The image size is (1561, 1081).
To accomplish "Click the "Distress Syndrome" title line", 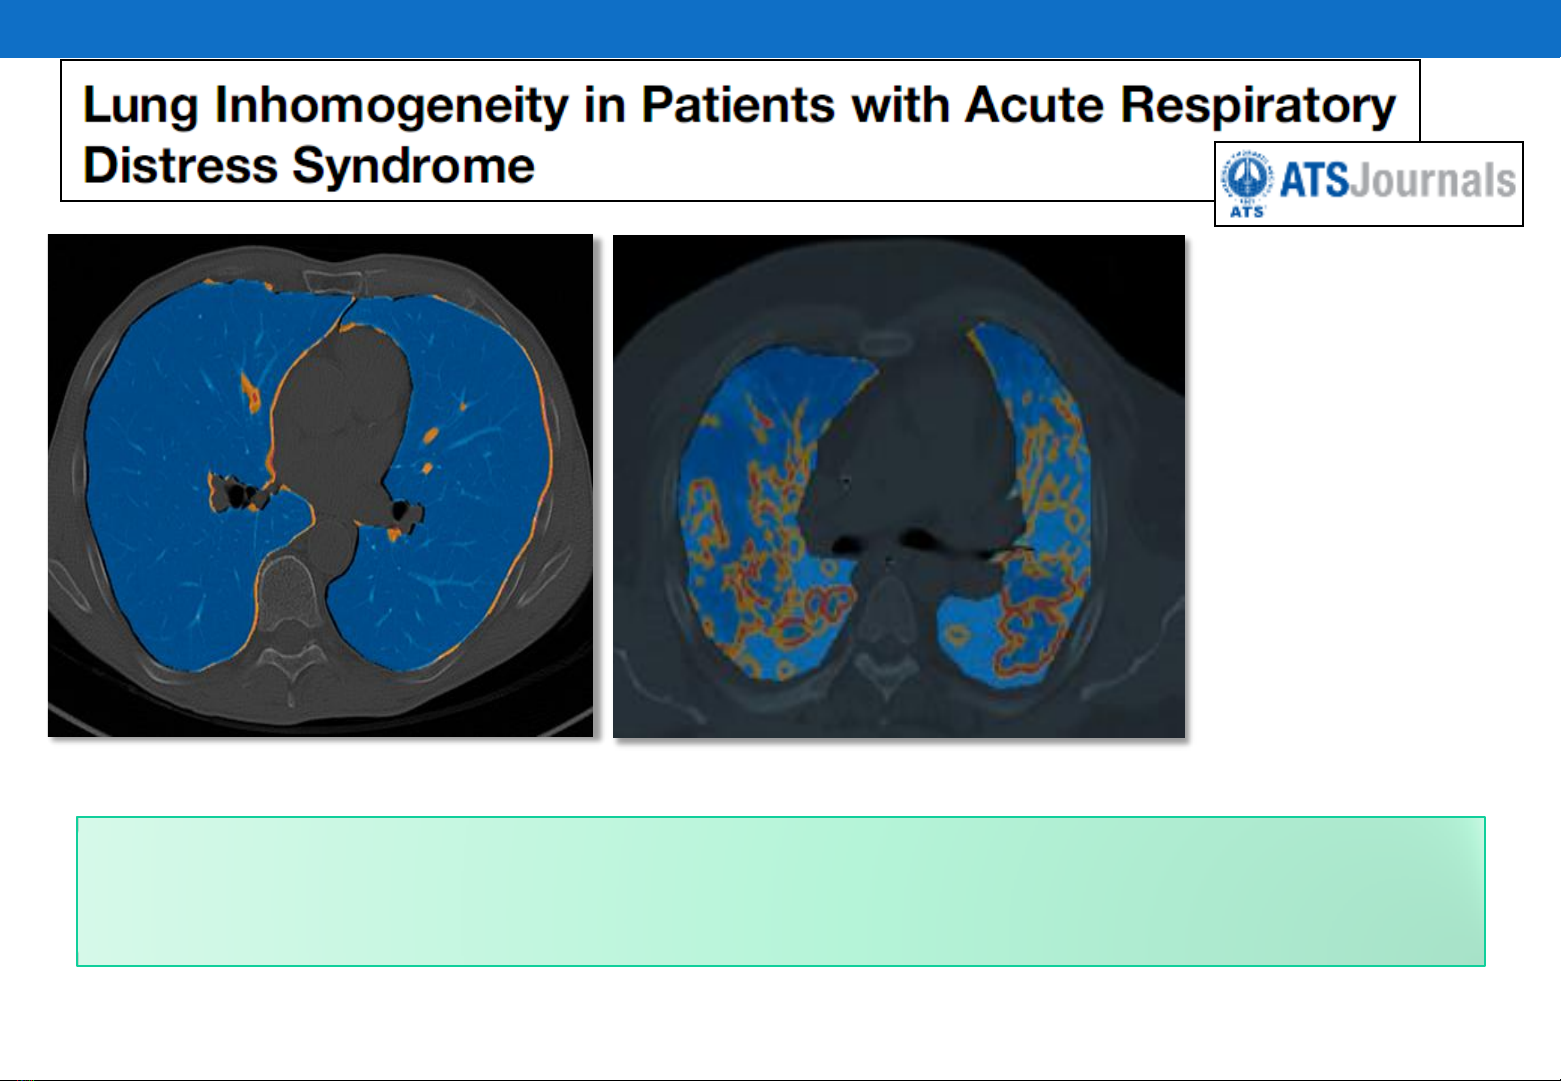I will click(x=308, y=166).
